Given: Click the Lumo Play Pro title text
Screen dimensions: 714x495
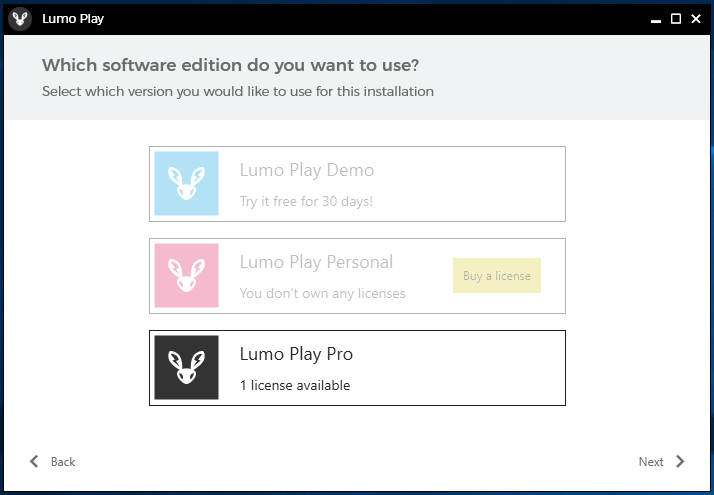Looking at the screenshot, I should click(296, 354).
